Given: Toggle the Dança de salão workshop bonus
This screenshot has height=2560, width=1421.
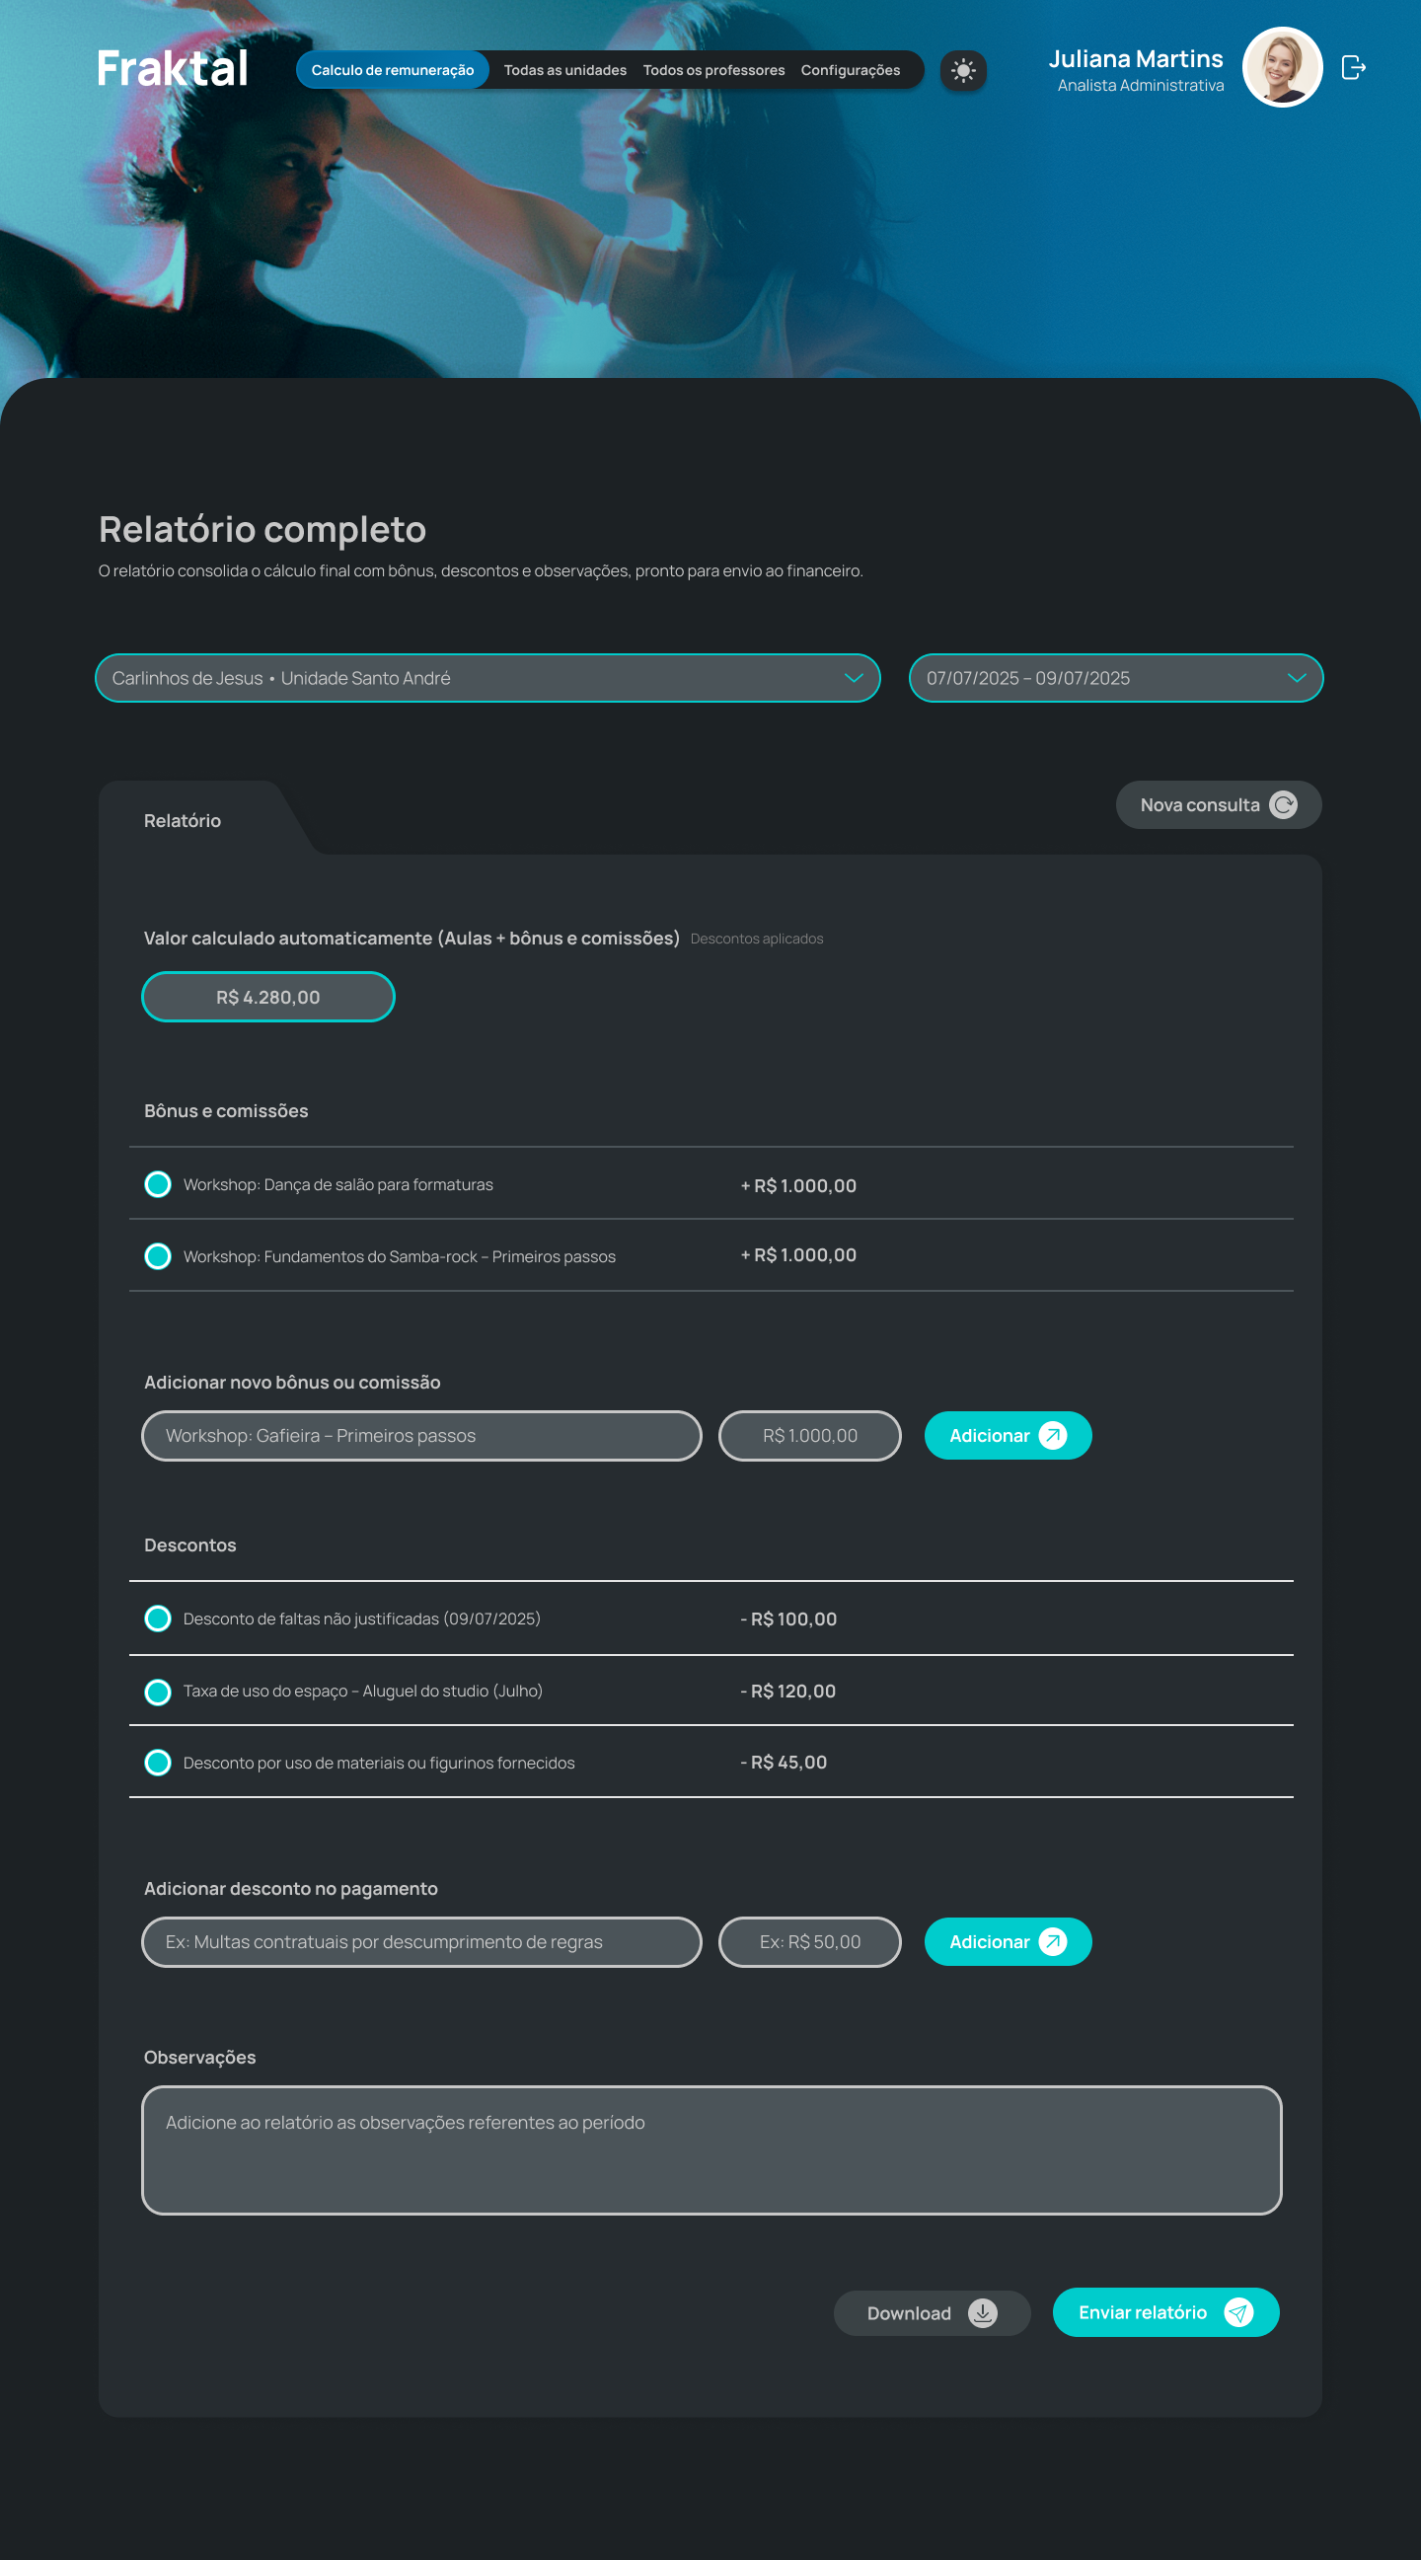Looking at the screenshot, I should click(158, 1185).
